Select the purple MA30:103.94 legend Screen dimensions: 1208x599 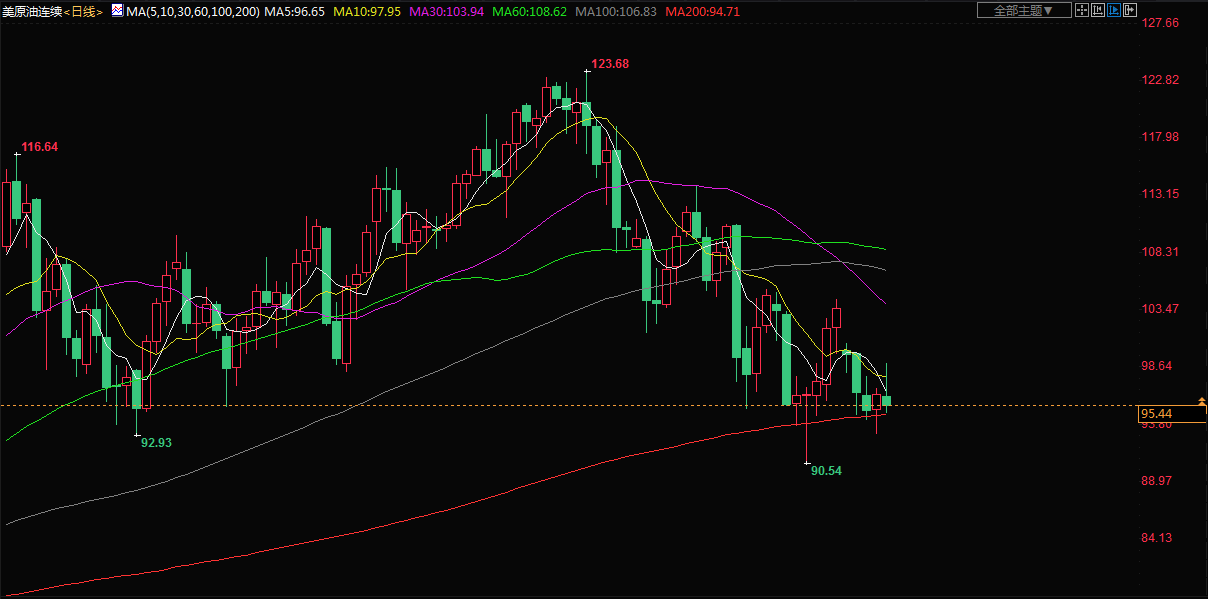click(446, 10)
